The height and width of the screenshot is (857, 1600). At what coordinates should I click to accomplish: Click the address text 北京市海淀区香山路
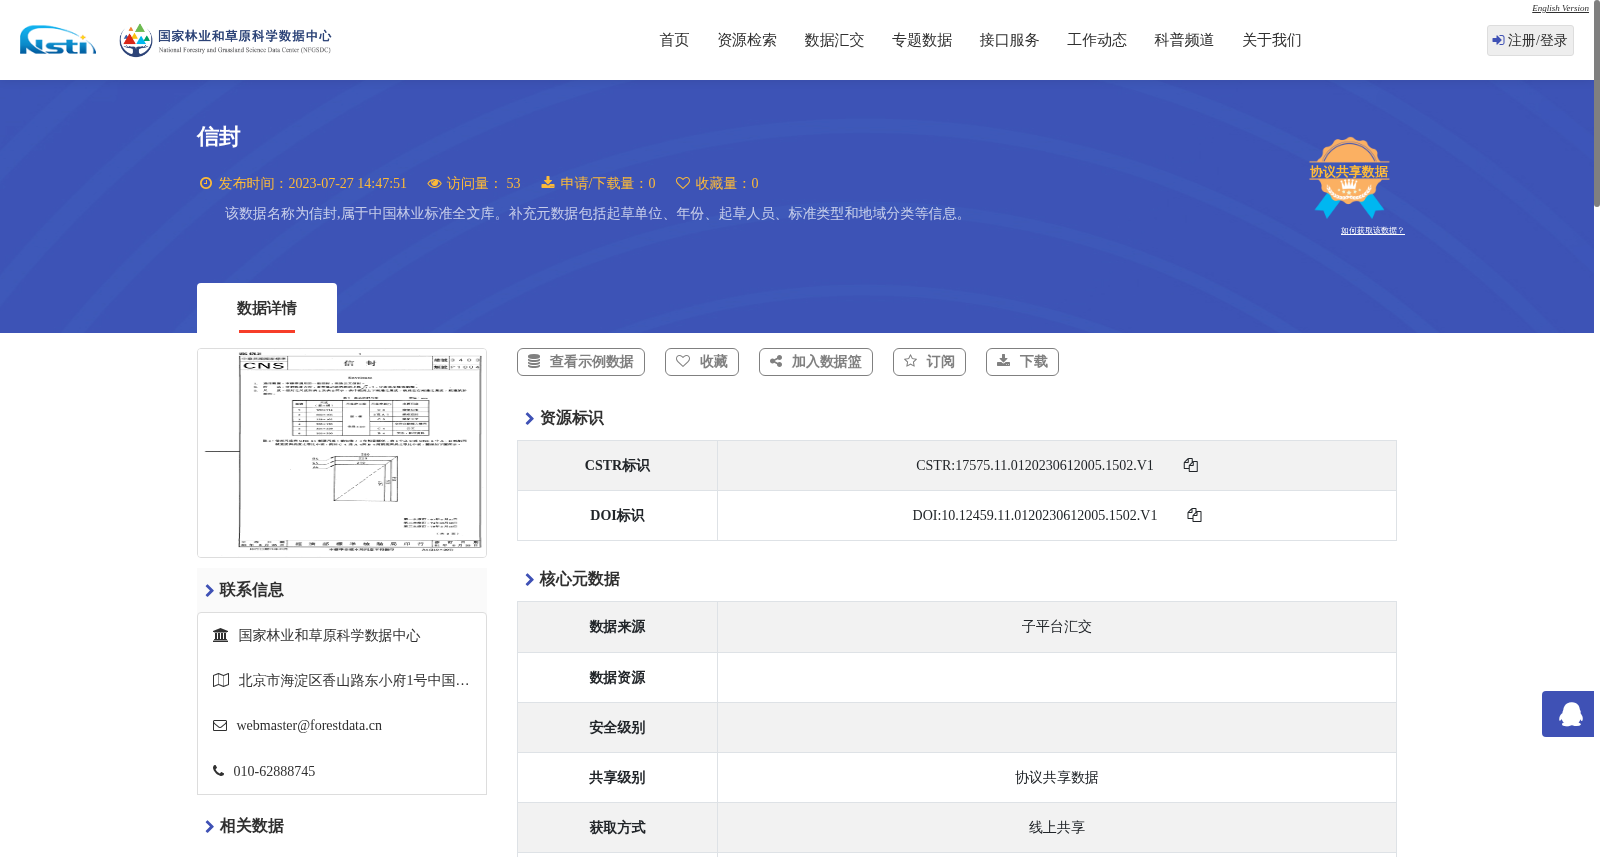tap(354, 680)
